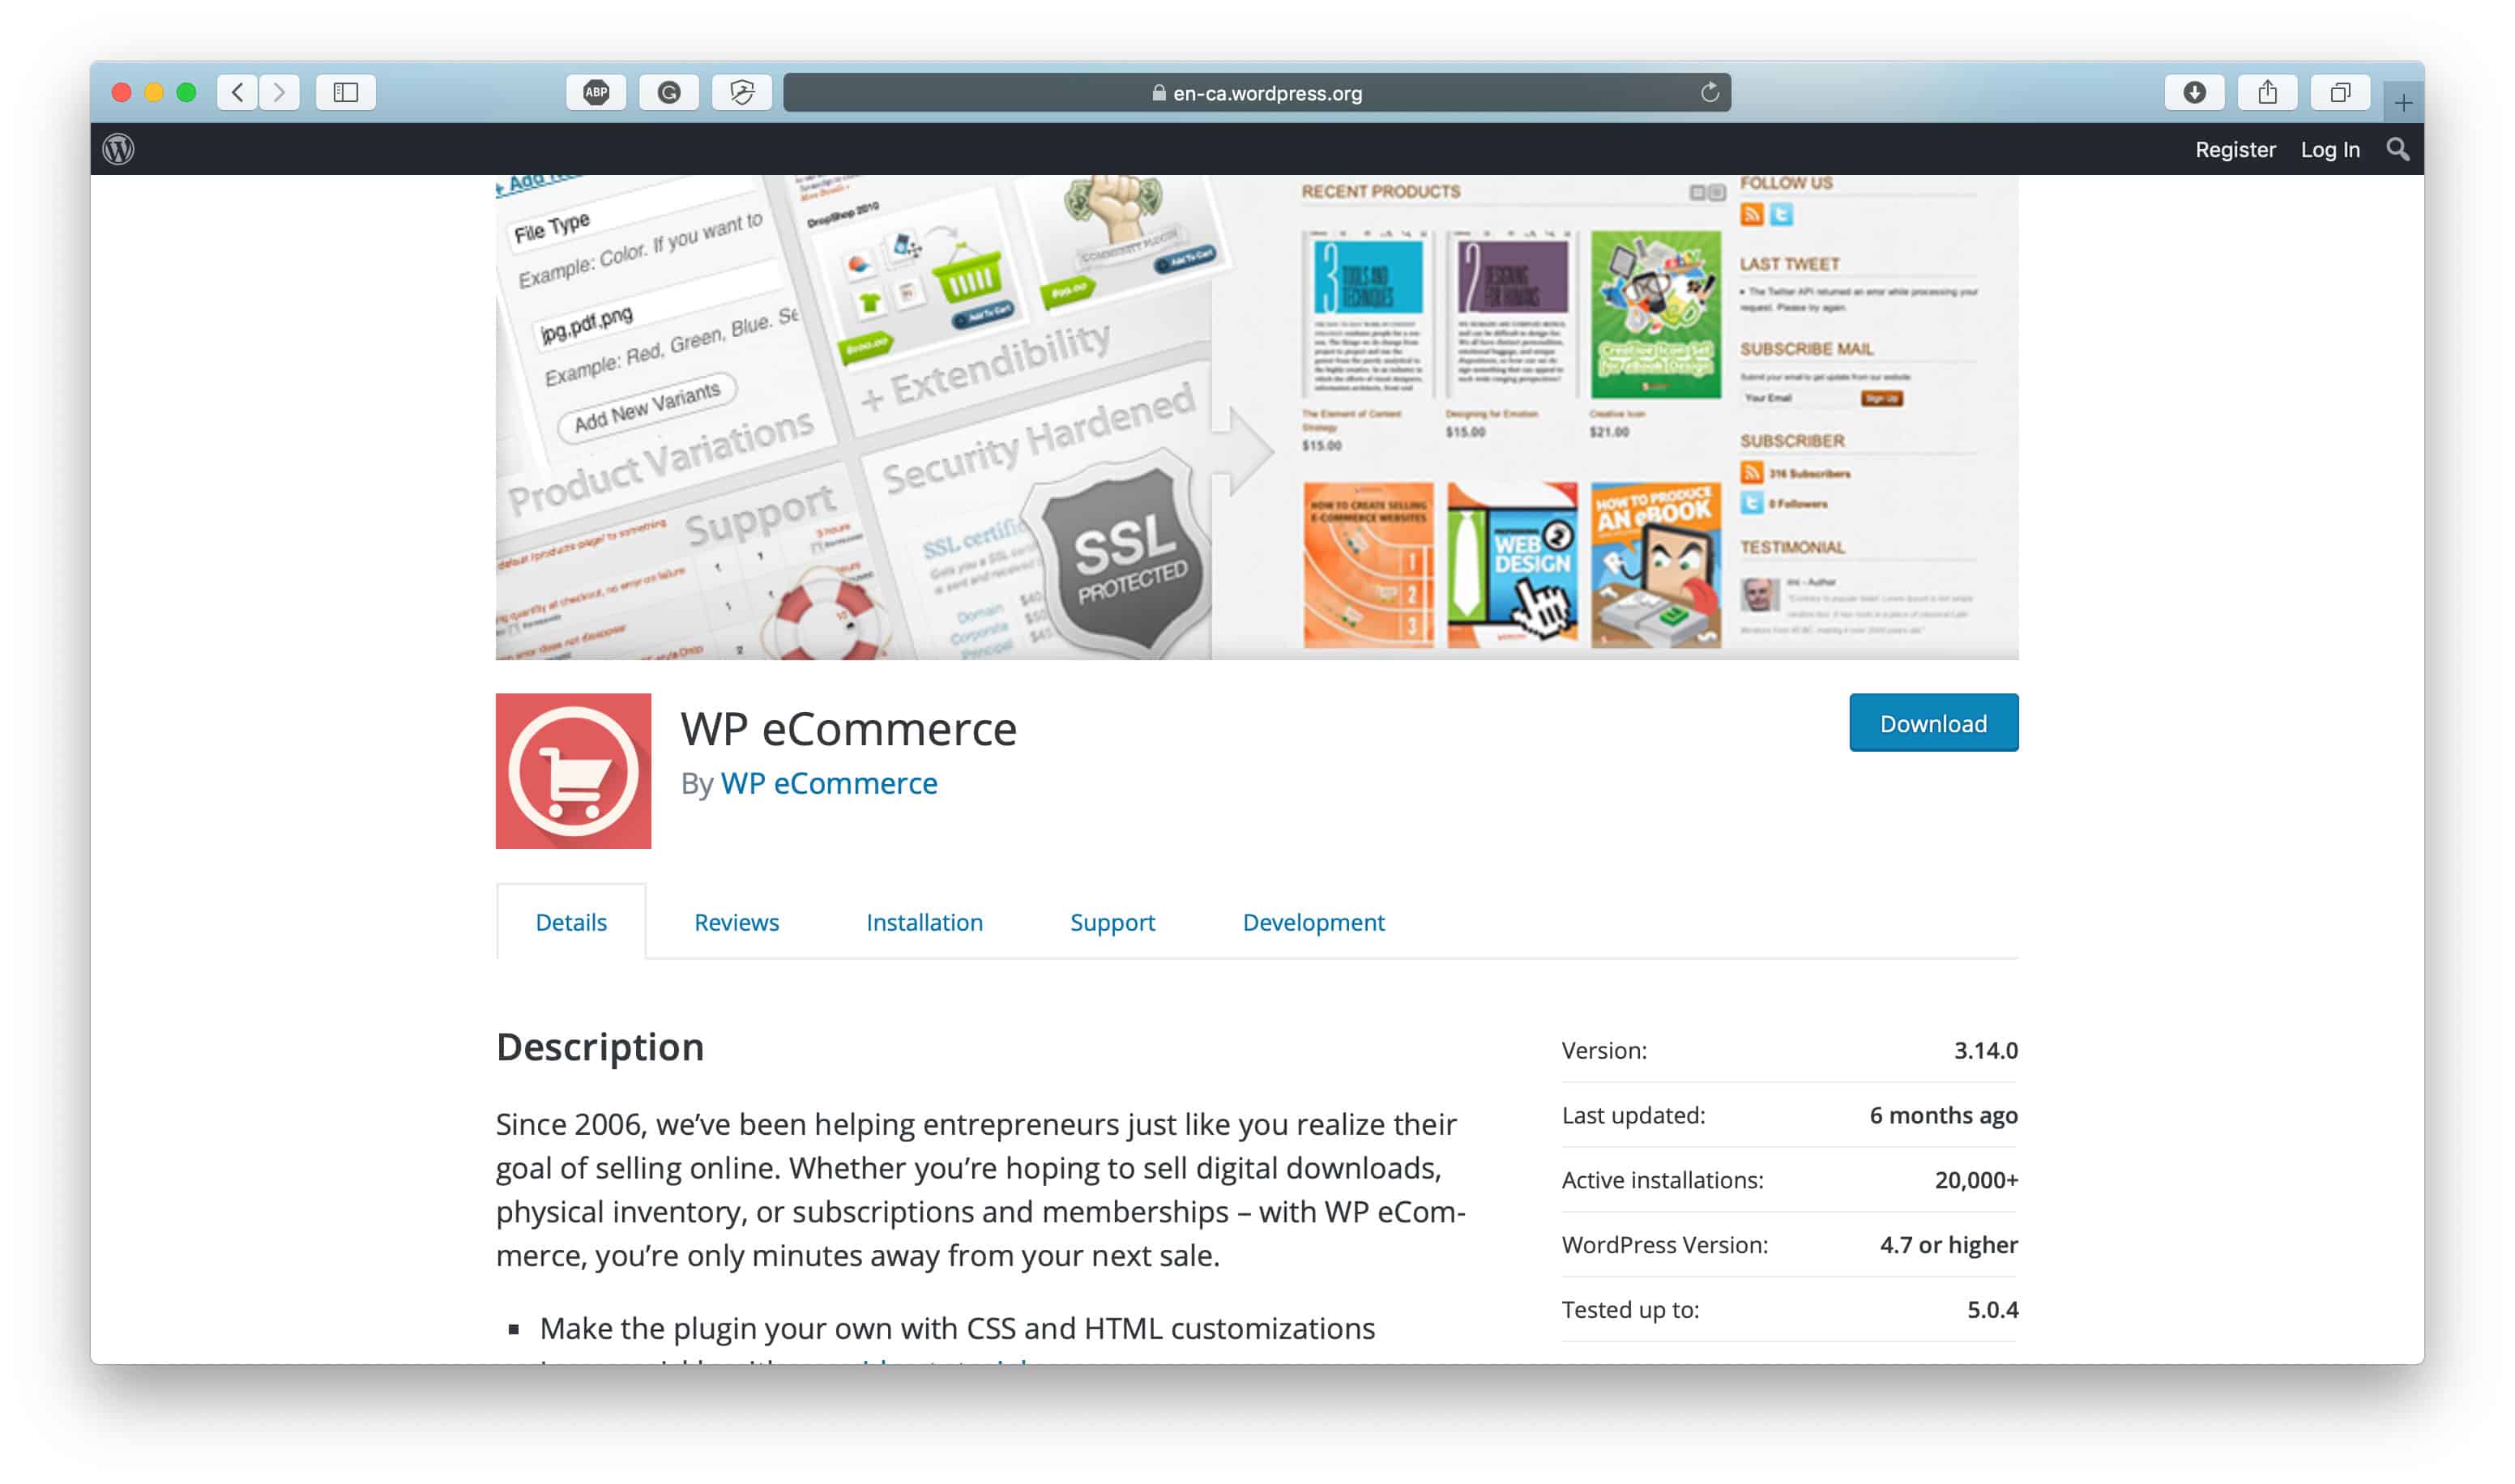Open the Development tab
This screenshot has width=2515, height=1484.
(1313, 920)
